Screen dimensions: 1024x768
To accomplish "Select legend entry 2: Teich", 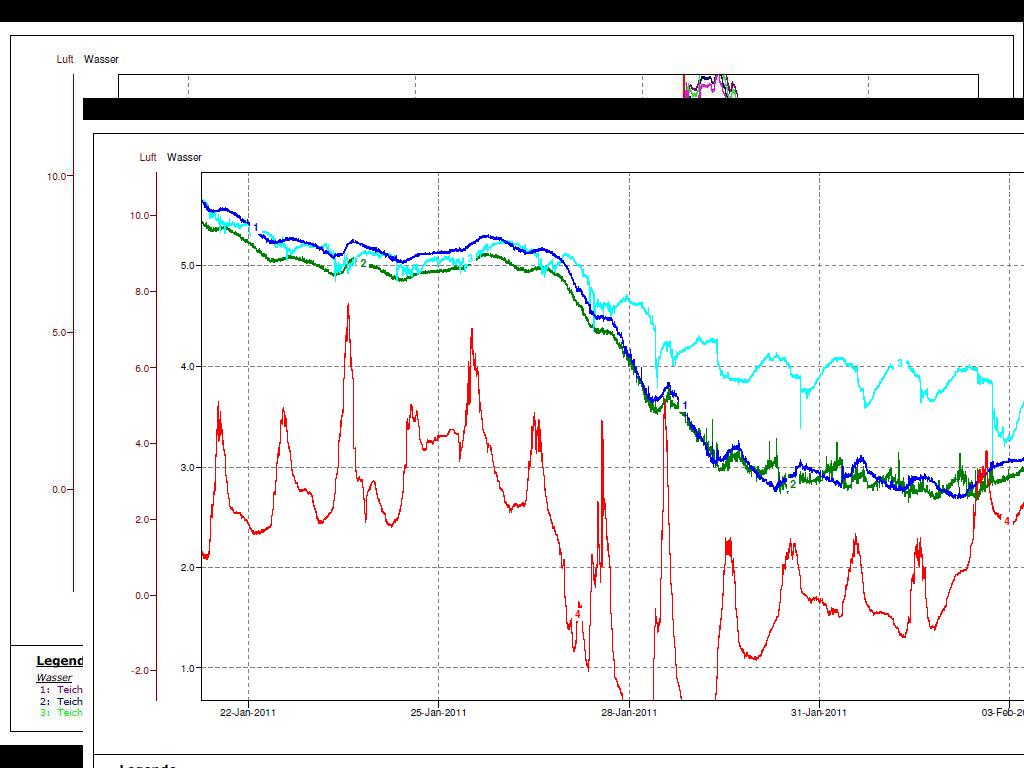I will (61, 701).
